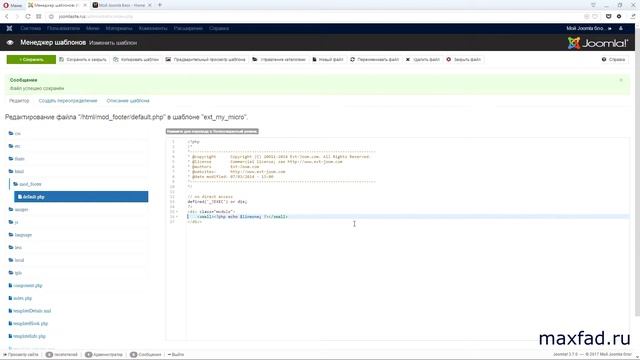Screen dimensions: 640x360
Task: Click Новый файл button
Action: coord(328,60)
